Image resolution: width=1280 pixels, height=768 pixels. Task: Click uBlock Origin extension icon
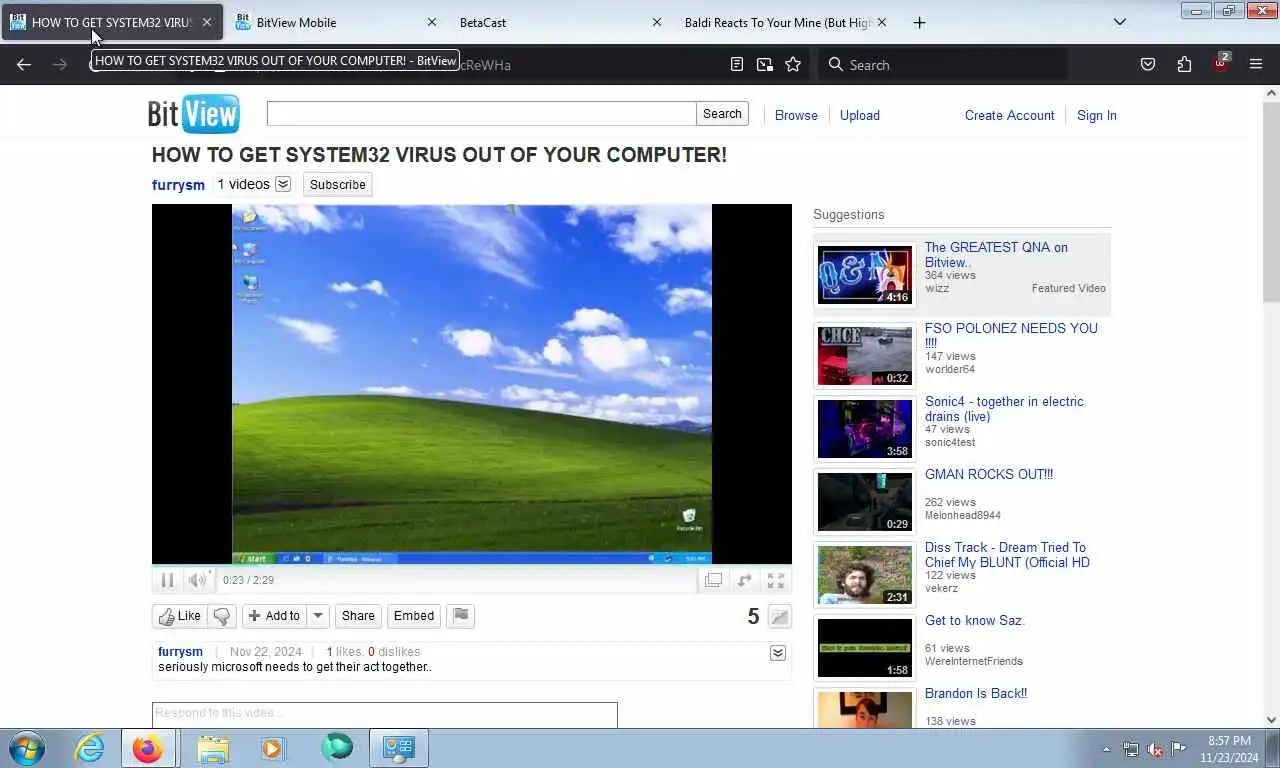tap(1220, 64)
